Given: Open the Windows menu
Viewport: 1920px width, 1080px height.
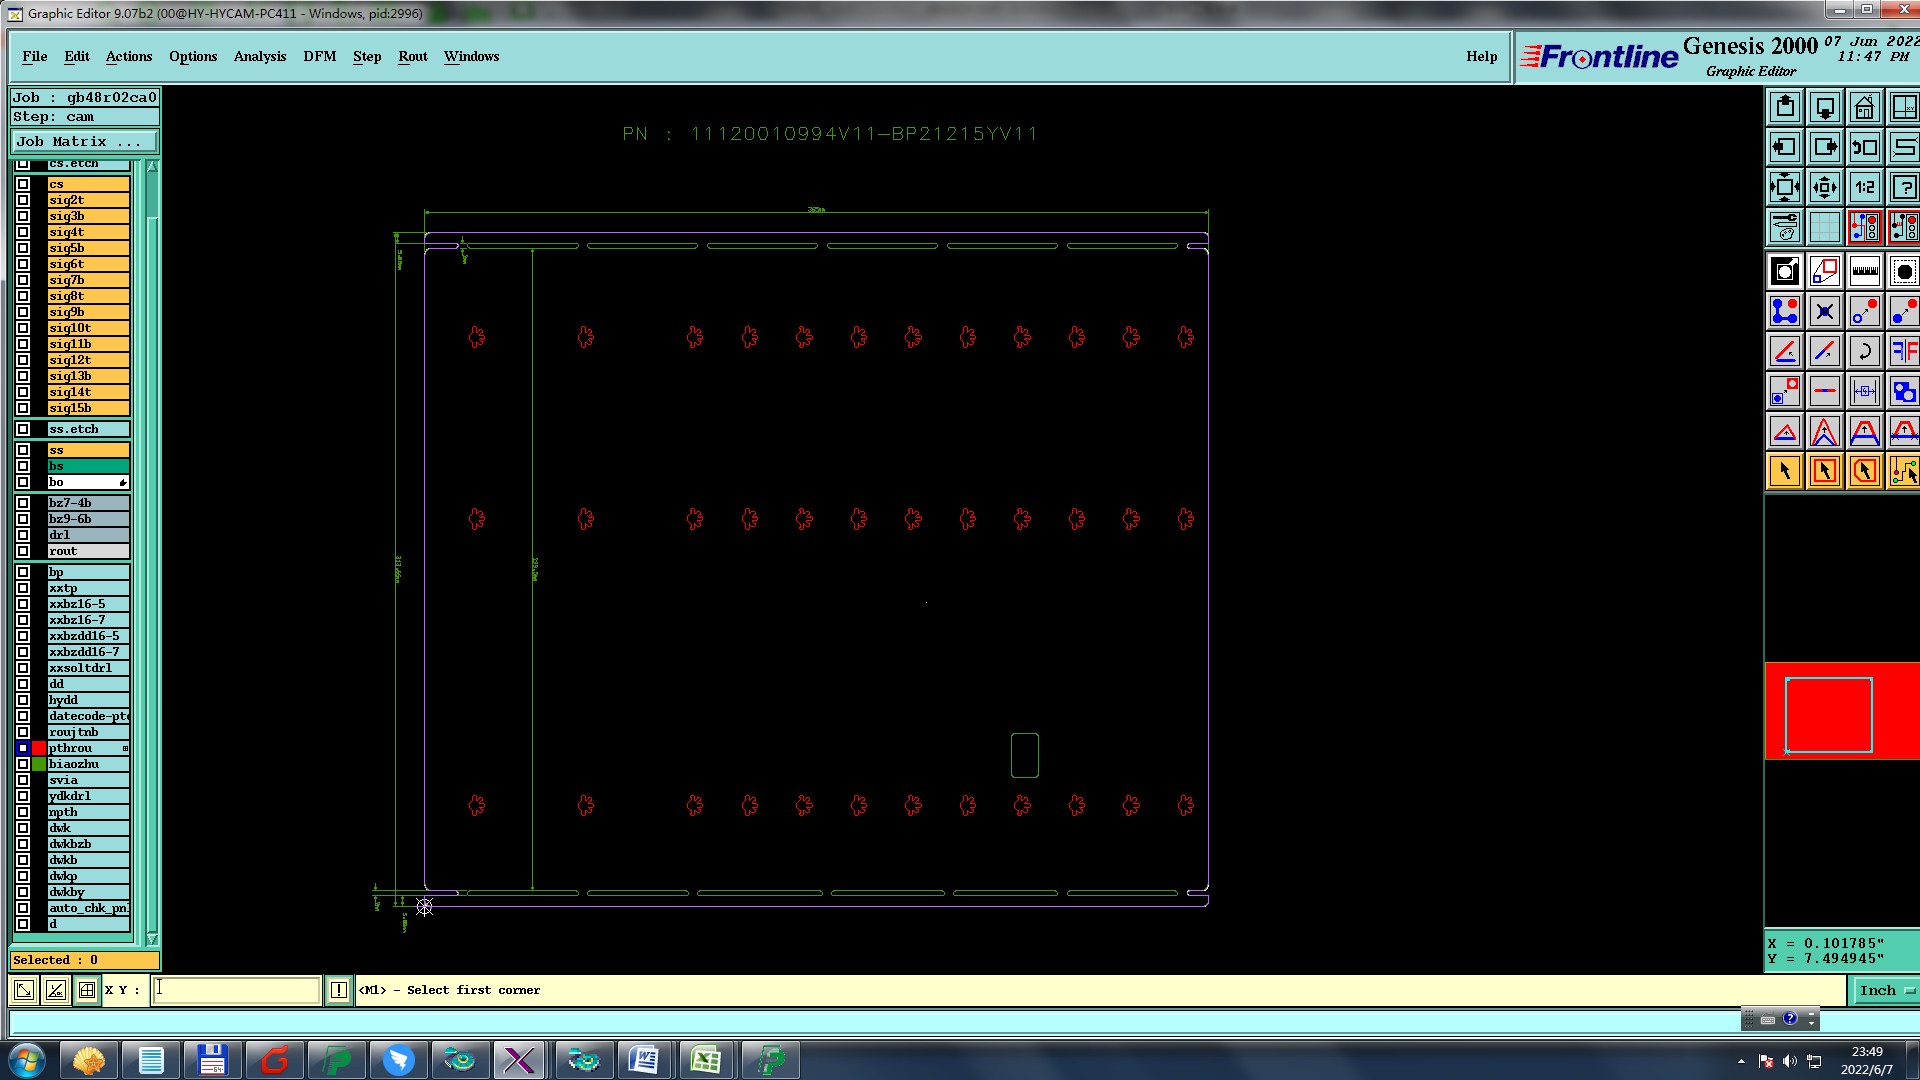Looking at the screenshot, I should click(x=472, y=57).
